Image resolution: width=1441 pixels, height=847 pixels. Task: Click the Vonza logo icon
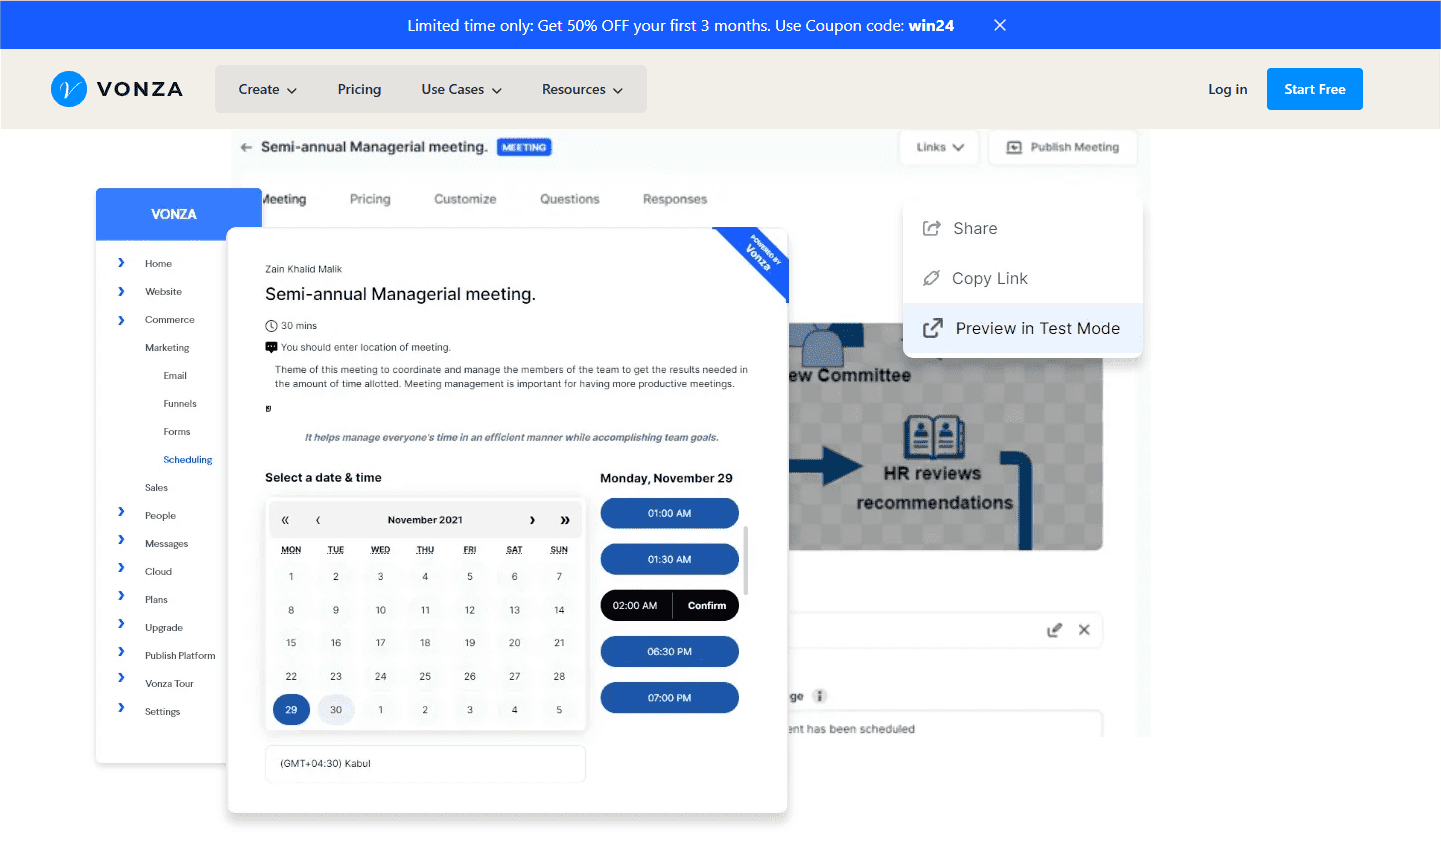coord(69,89)
